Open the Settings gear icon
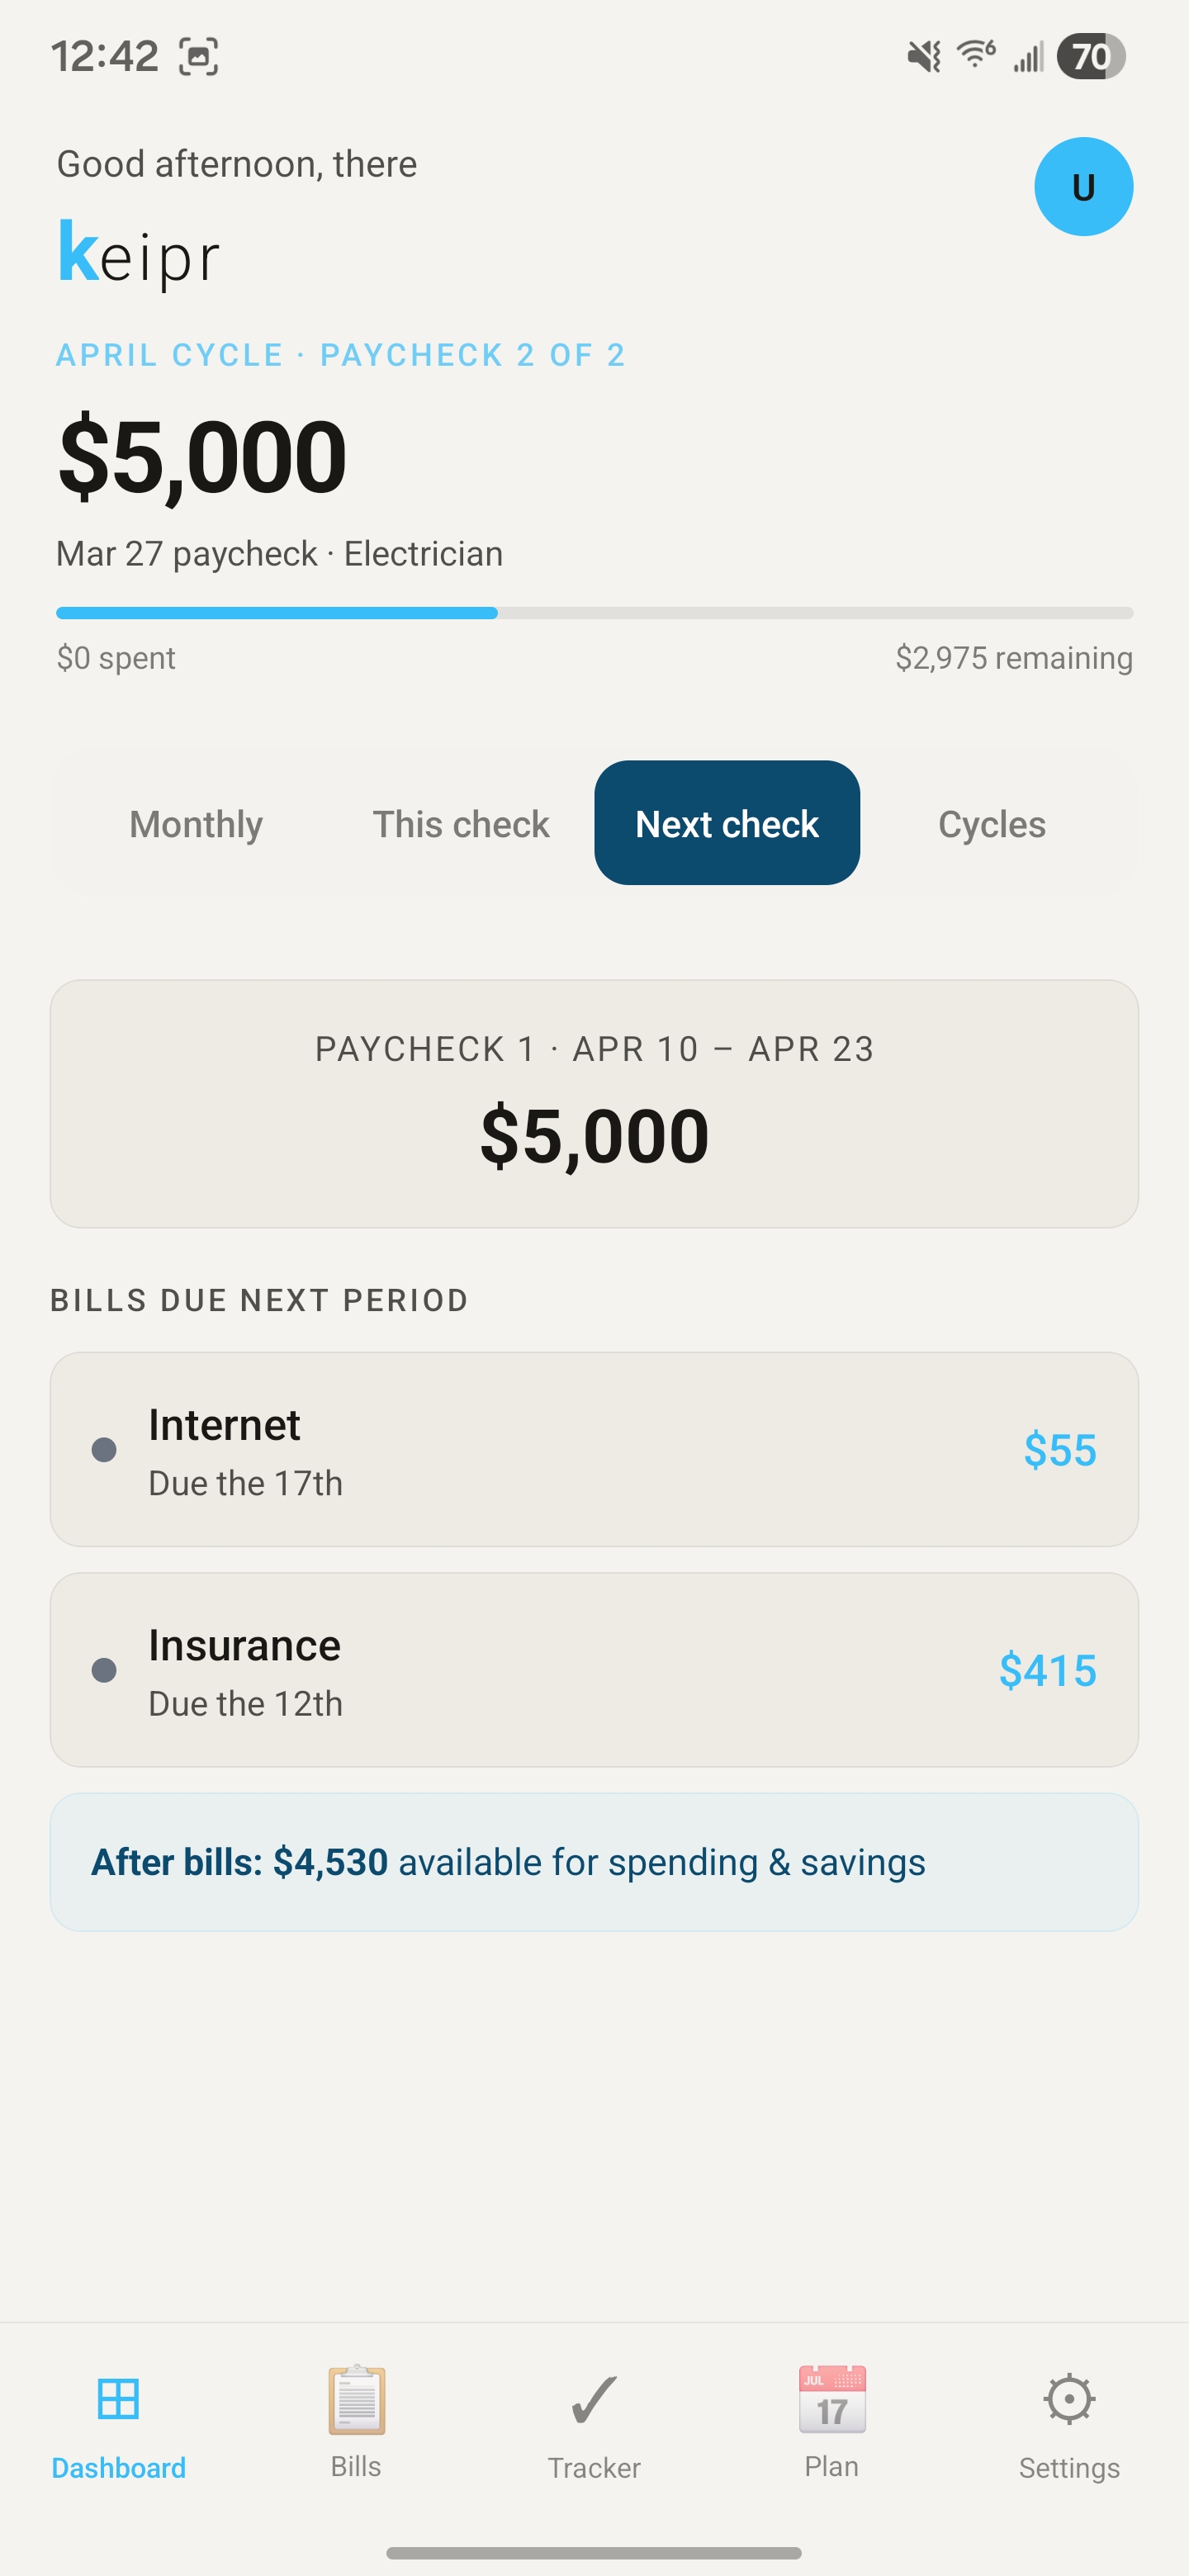 [1069, 2400]
